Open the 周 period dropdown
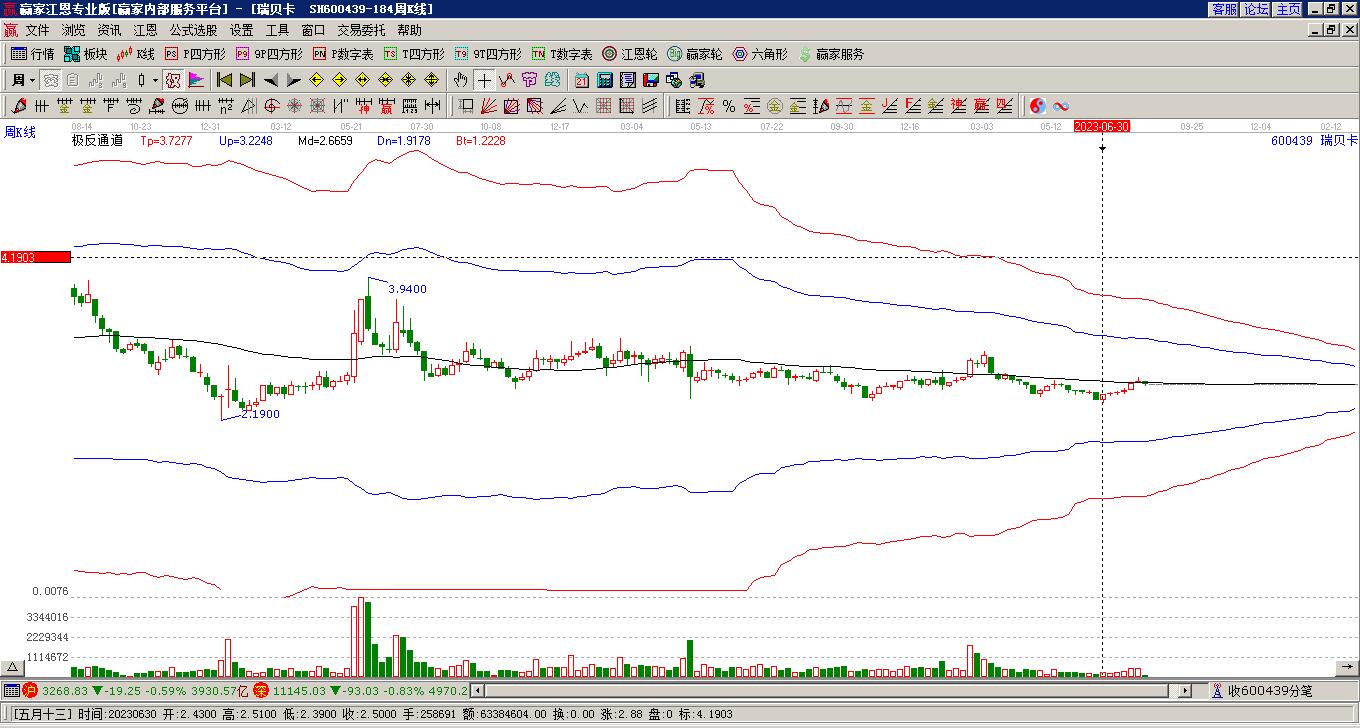 pyautogui.click(x=23, y=80)
